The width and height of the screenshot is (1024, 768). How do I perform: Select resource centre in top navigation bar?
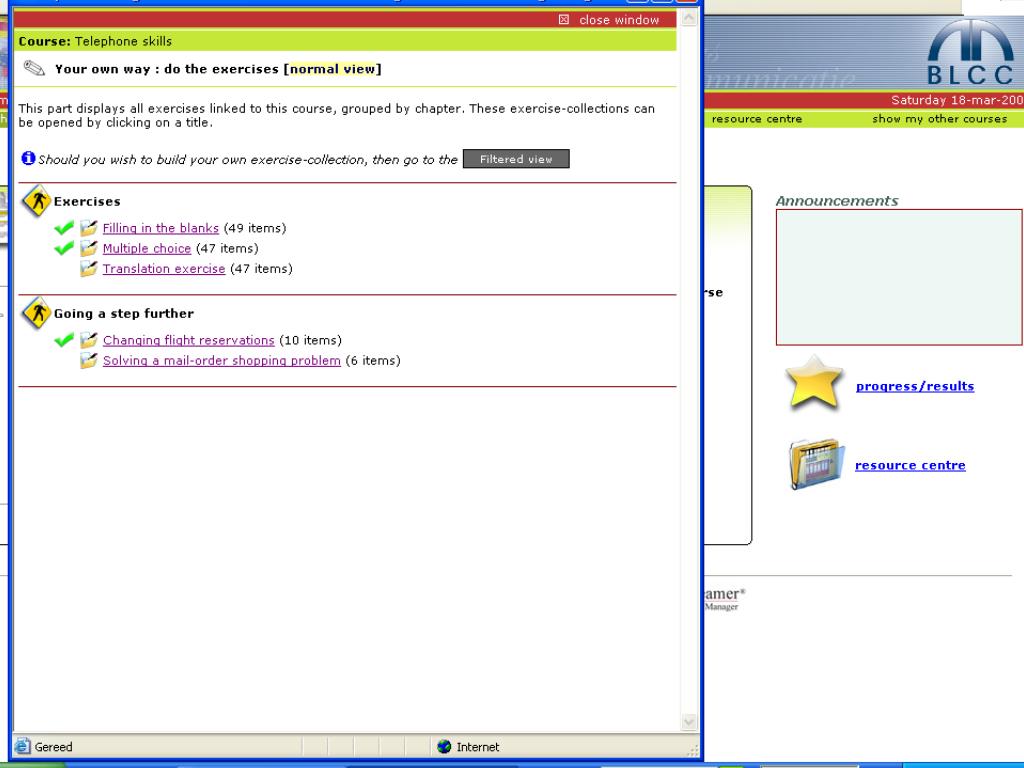tap(756, 119)
